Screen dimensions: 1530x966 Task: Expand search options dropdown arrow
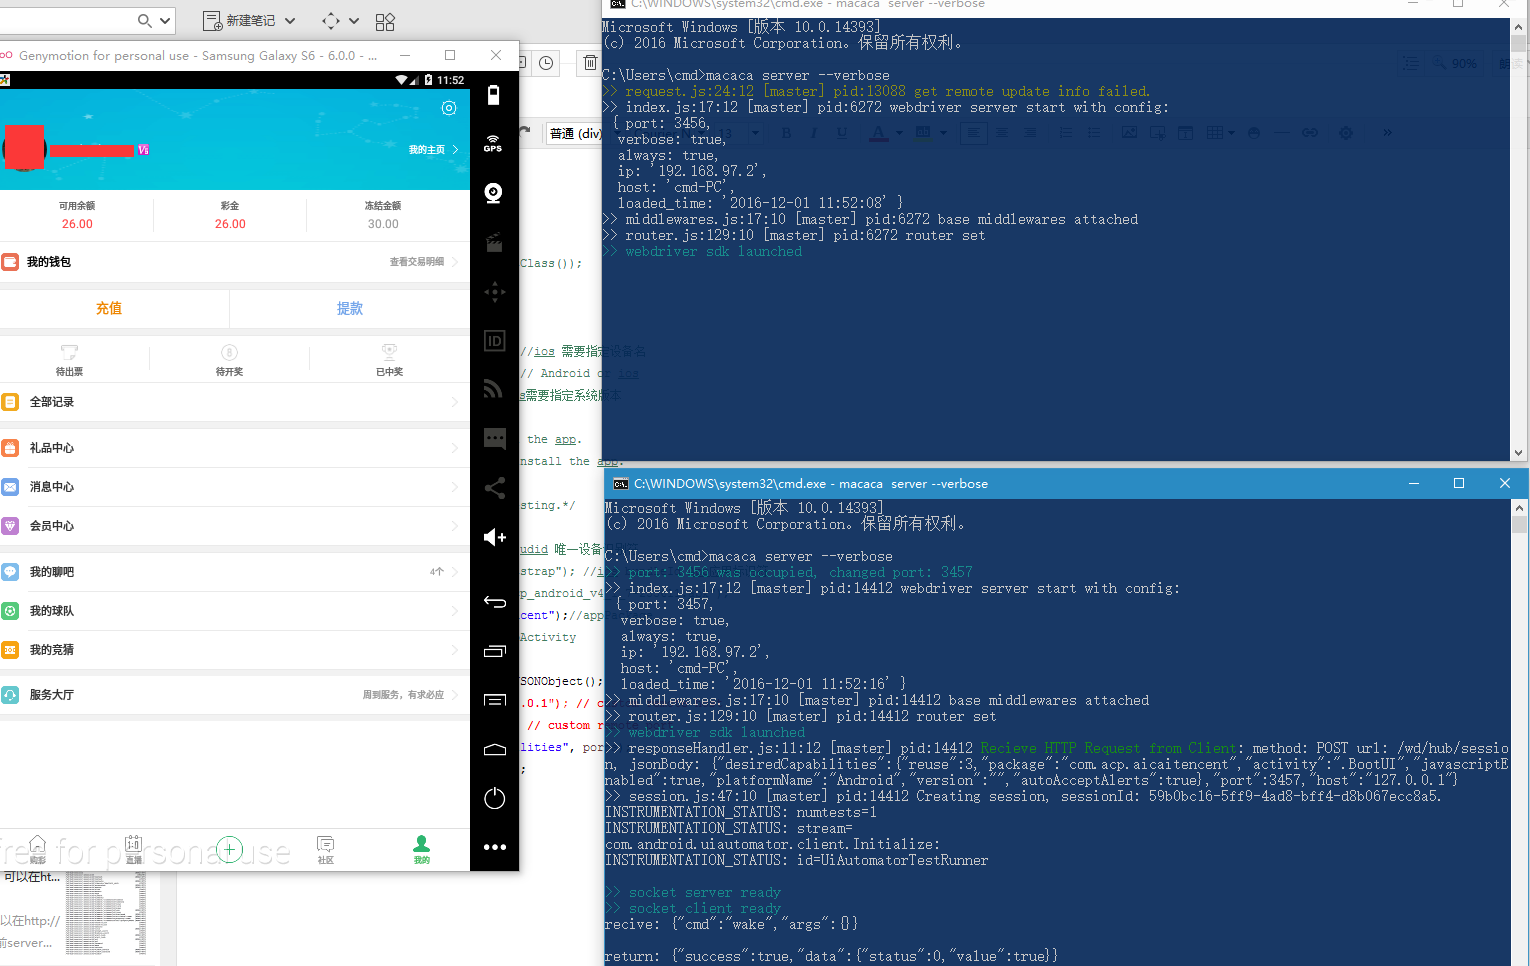(165, 20)
